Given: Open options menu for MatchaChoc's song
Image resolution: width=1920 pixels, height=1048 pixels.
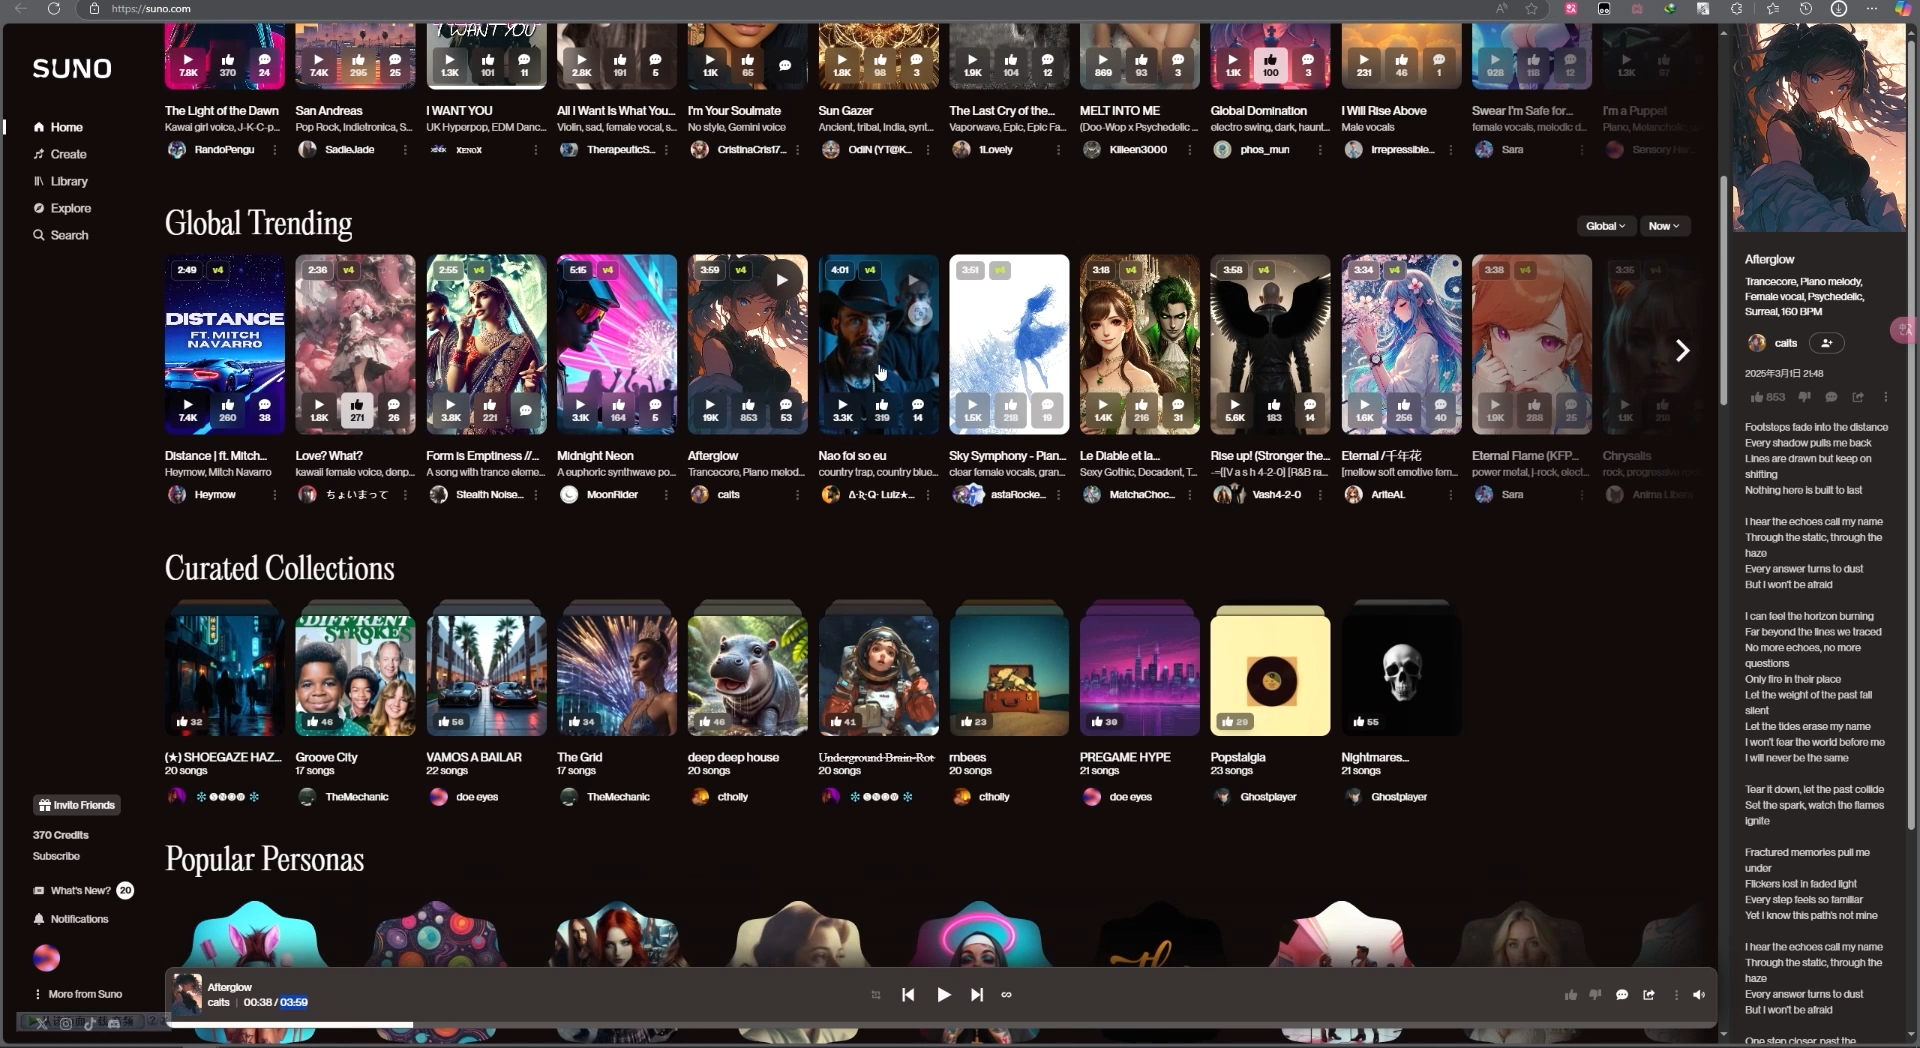Looking at the screenshot, I should 1189,495.
